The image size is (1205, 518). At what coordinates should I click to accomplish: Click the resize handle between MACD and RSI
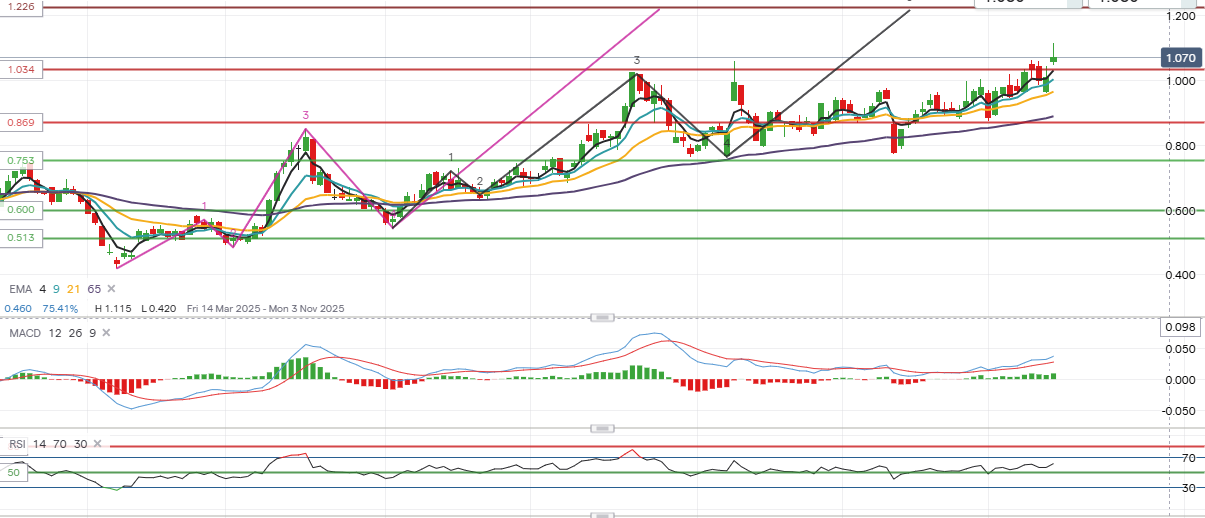[x=602, y=428]
